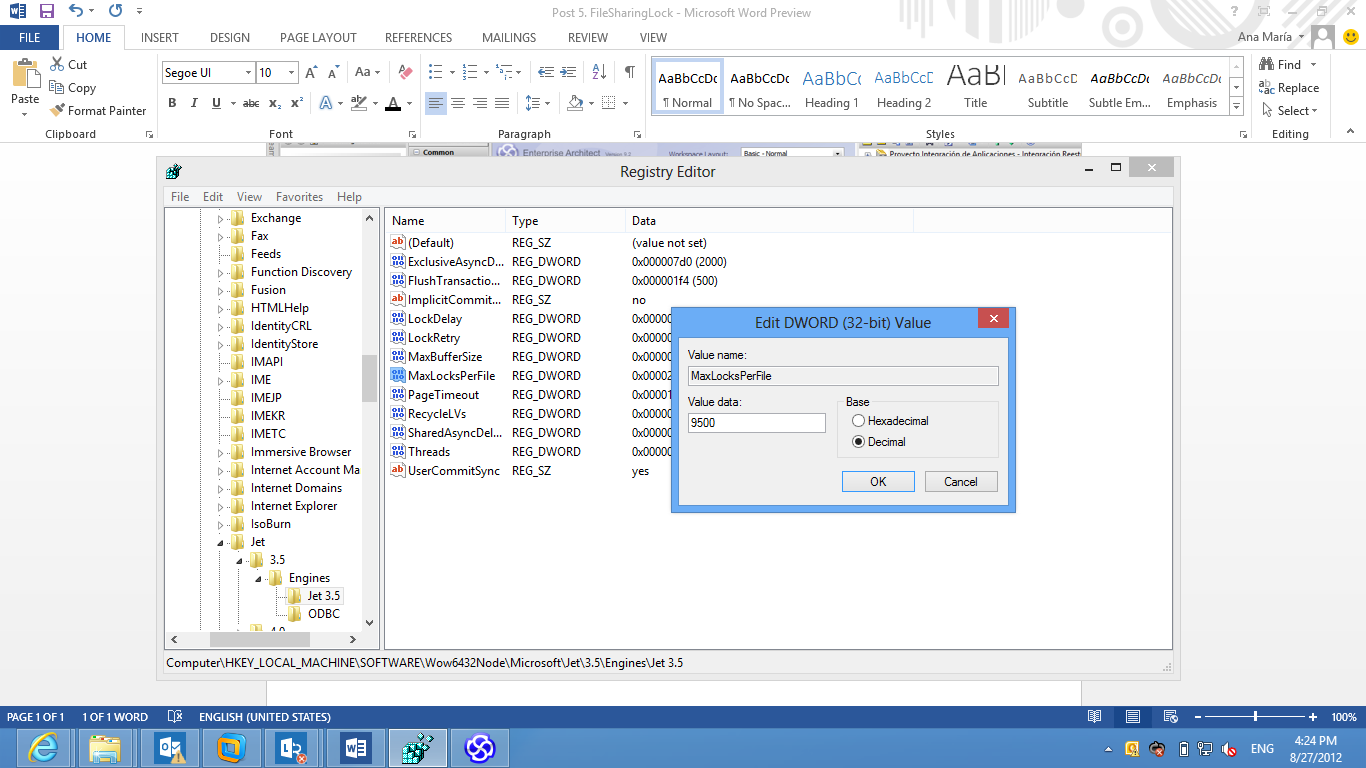The width and height of the screenshot is (1366, 768).
Task: Align paragraph text to the right
Action: click(480, 103)
